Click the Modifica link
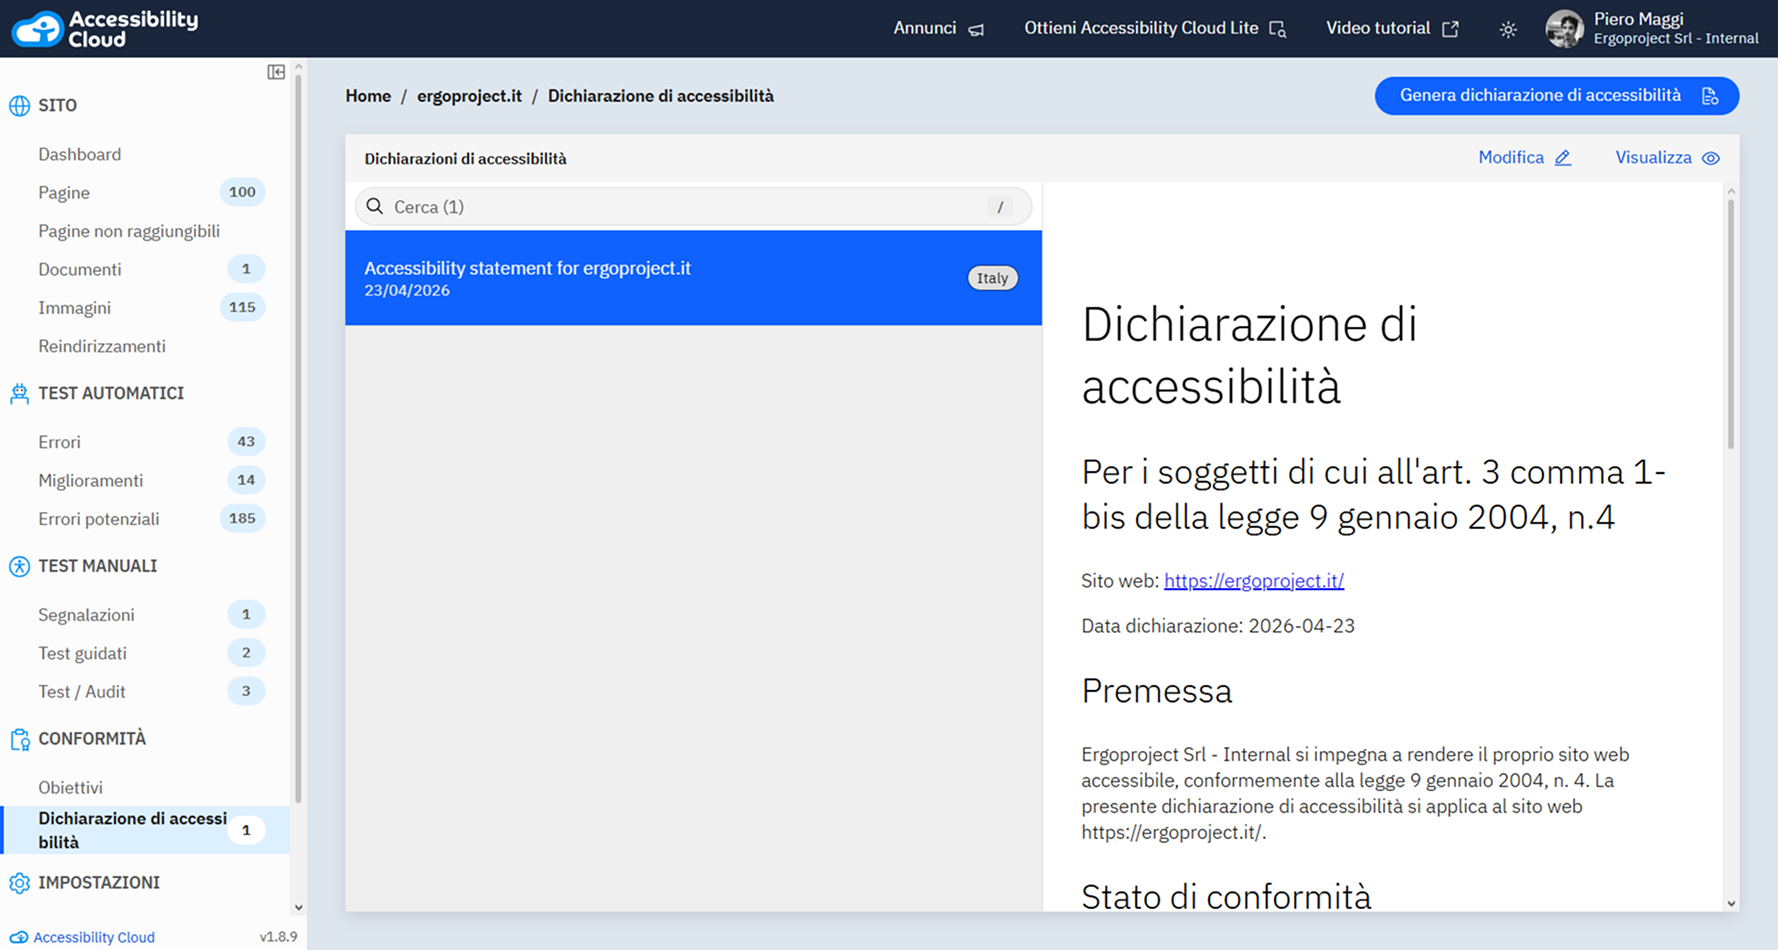1778x950 pixels. 1525,158
